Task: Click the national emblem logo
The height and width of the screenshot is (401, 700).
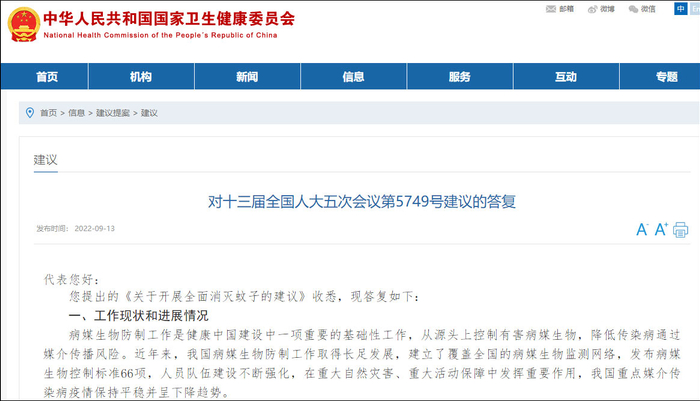Action: 24,25
